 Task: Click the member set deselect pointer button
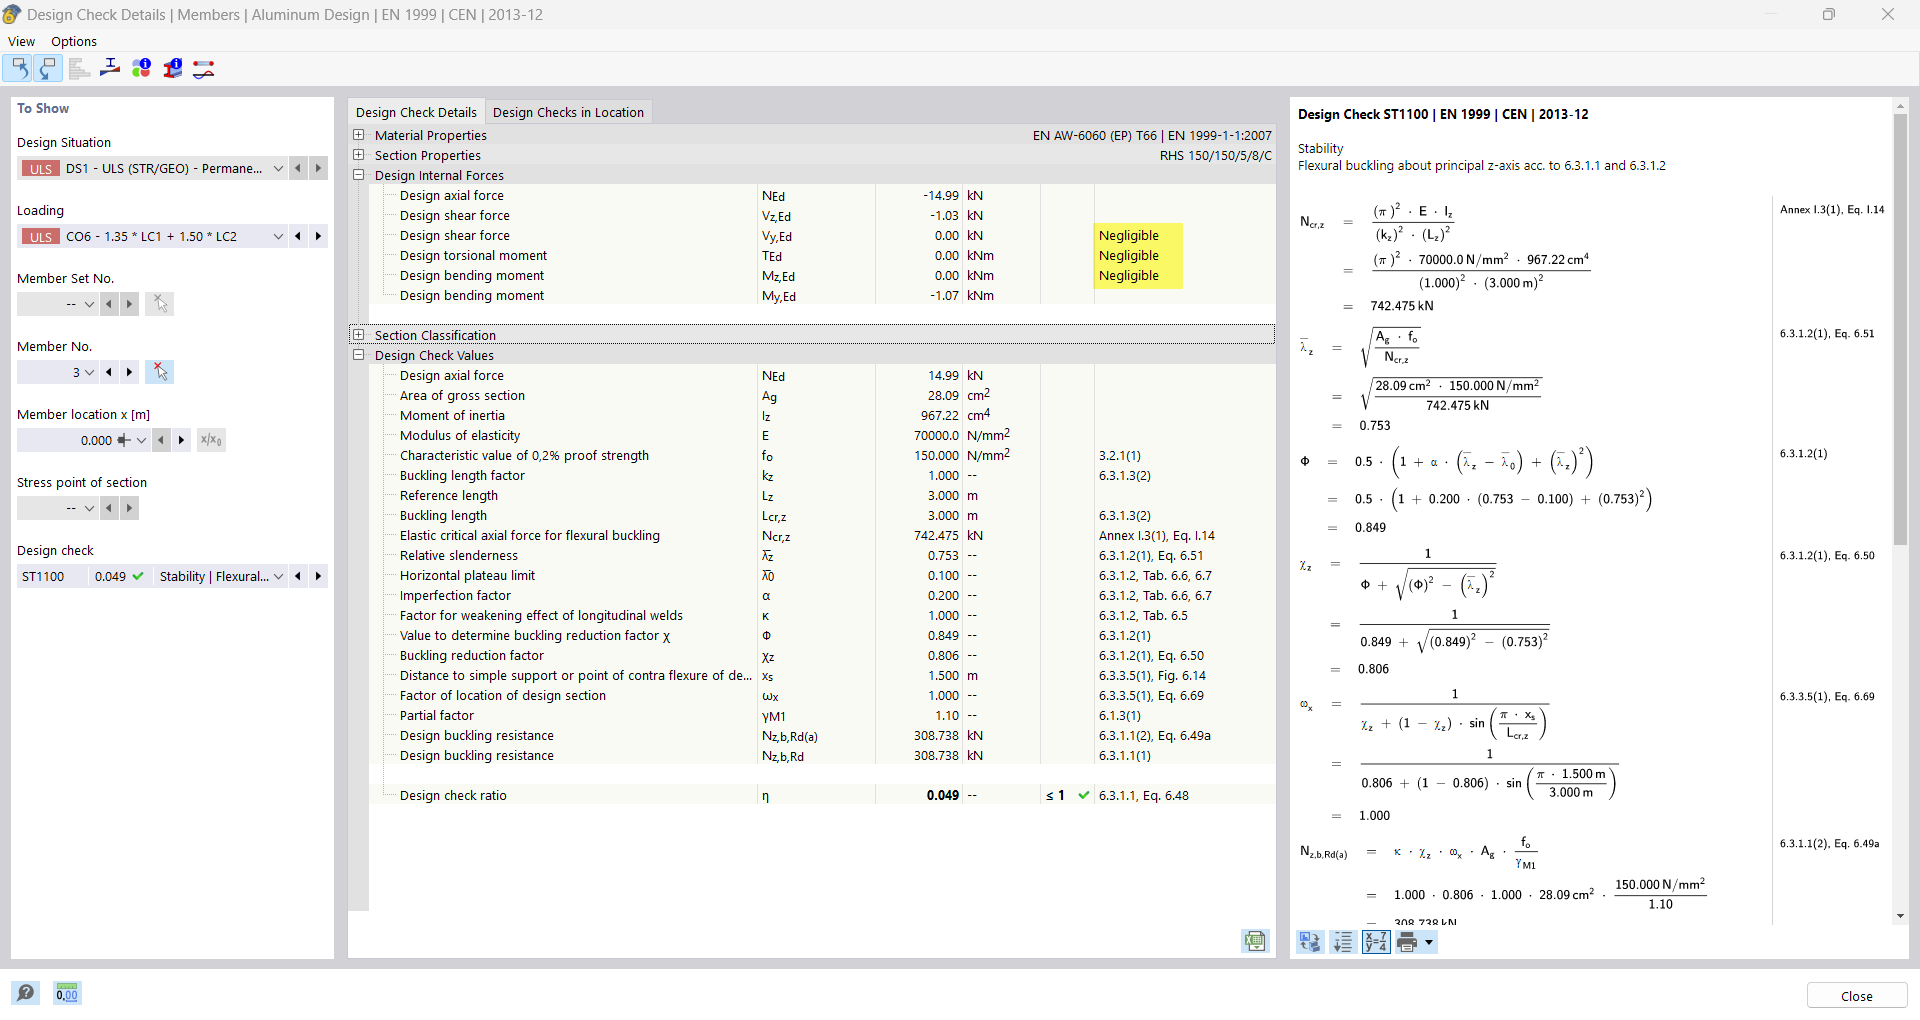pyautogui.click(x=160, y=304)
